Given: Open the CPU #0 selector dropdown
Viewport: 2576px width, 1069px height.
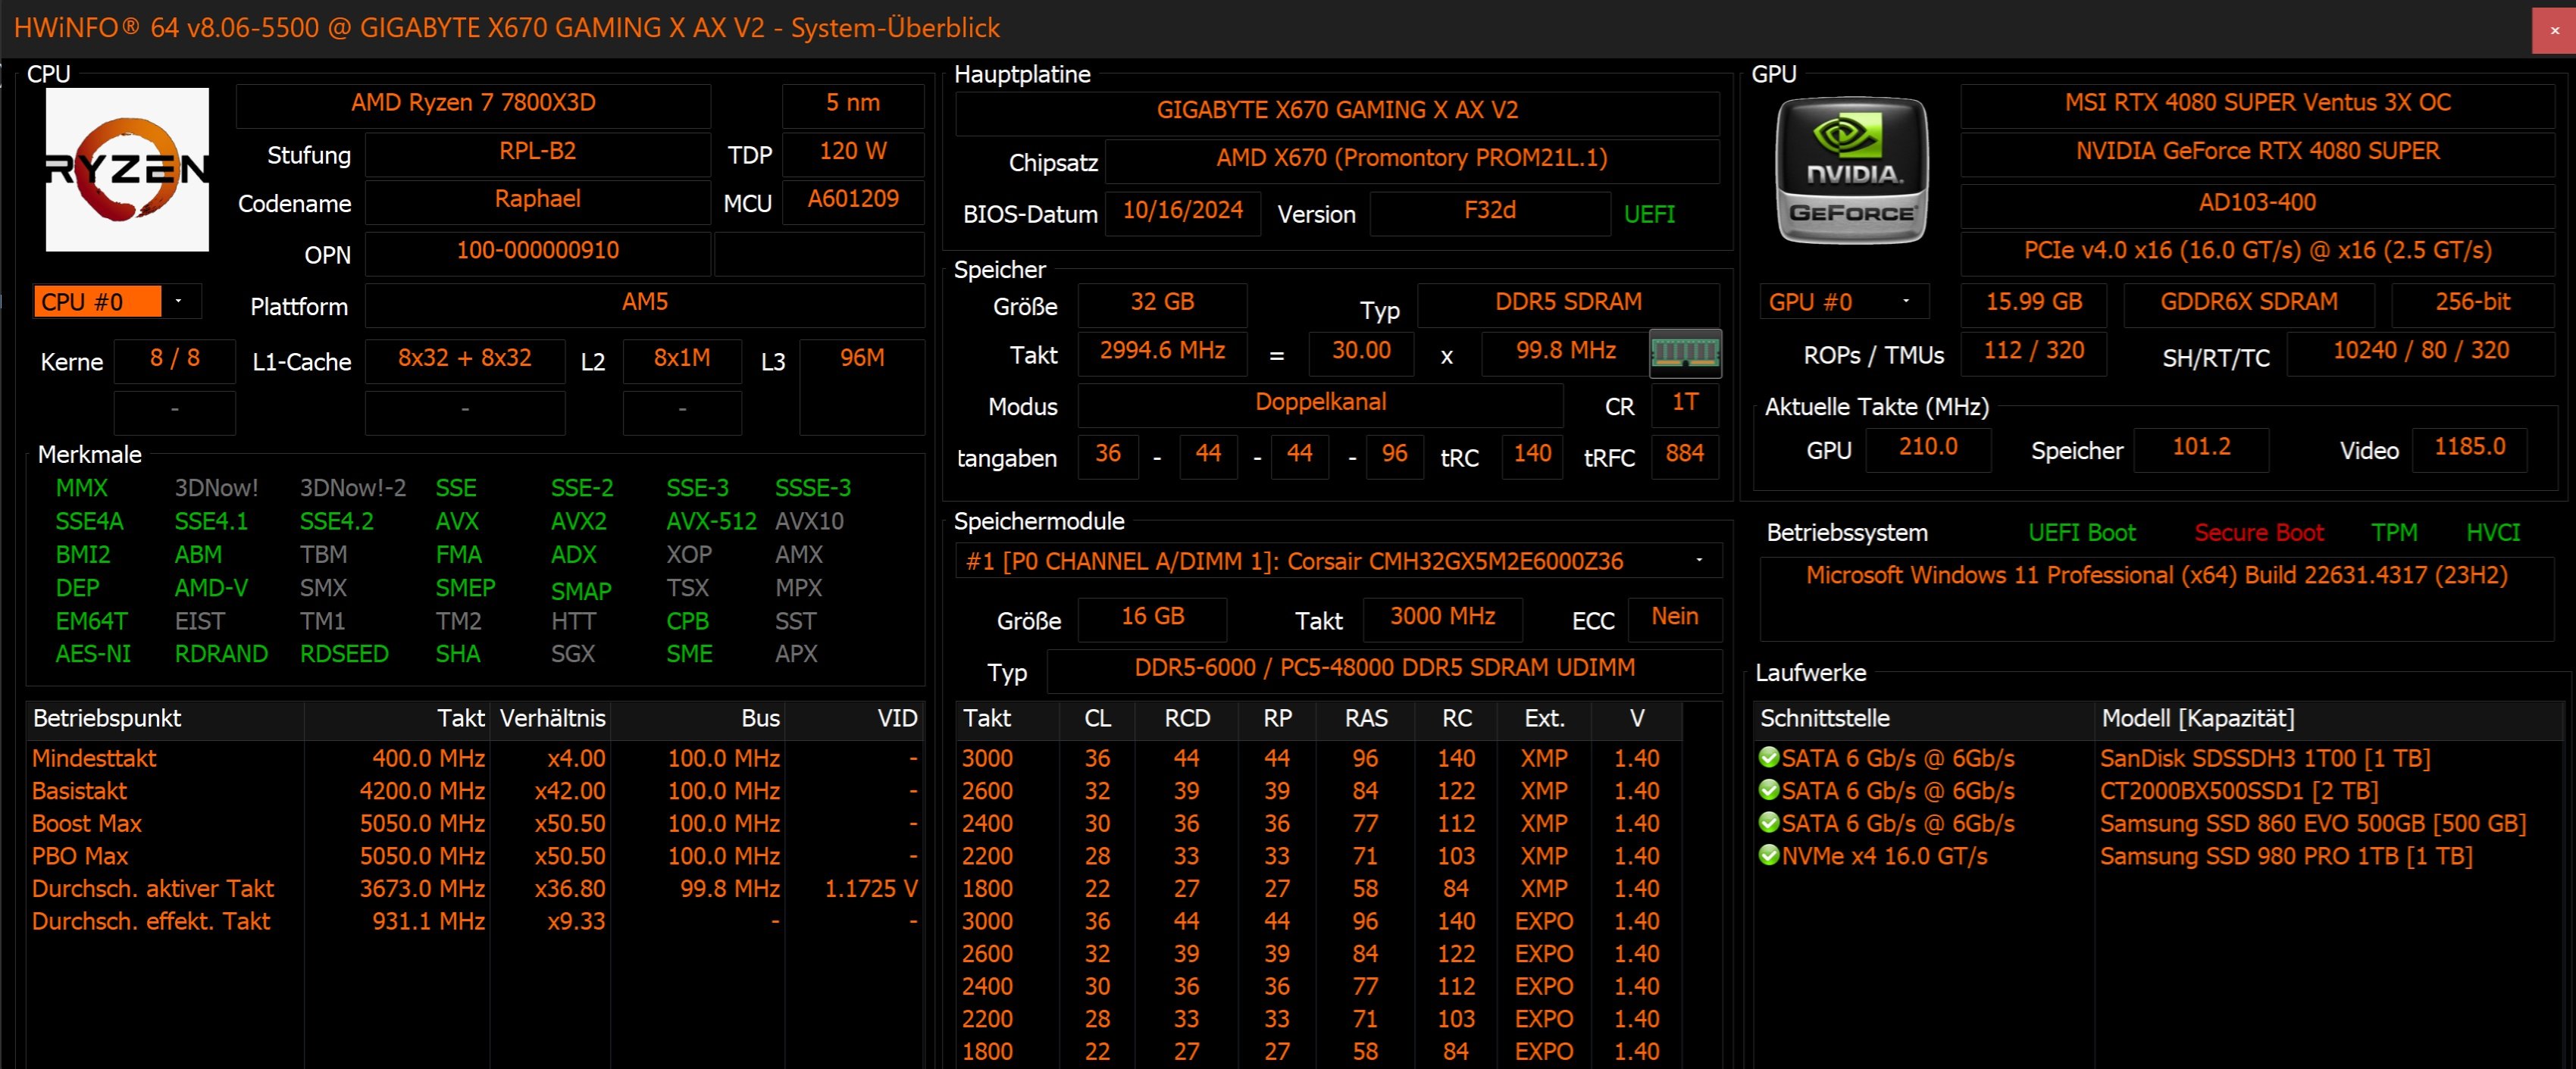Looking at the screenshot, I should click(x=178, y=301).
